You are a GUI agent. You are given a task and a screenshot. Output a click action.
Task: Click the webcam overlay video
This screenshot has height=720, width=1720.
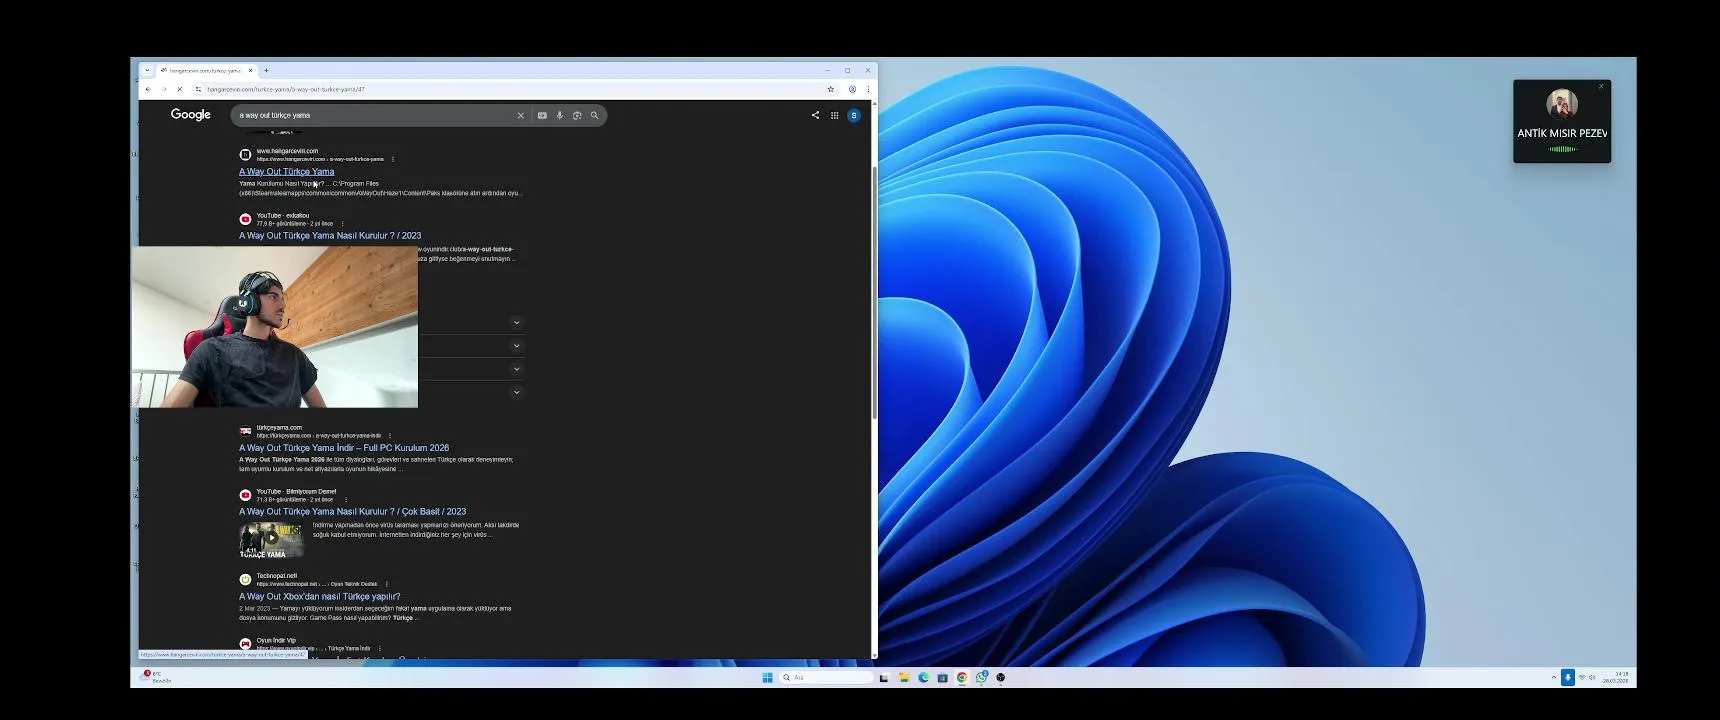click(x=275, y=327)
